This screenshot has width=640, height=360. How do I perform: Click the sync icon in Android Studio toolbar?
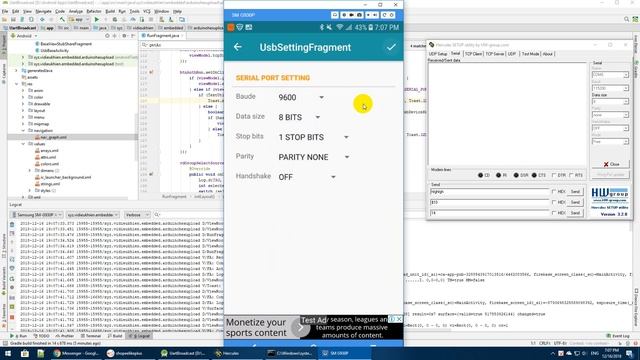31,20
